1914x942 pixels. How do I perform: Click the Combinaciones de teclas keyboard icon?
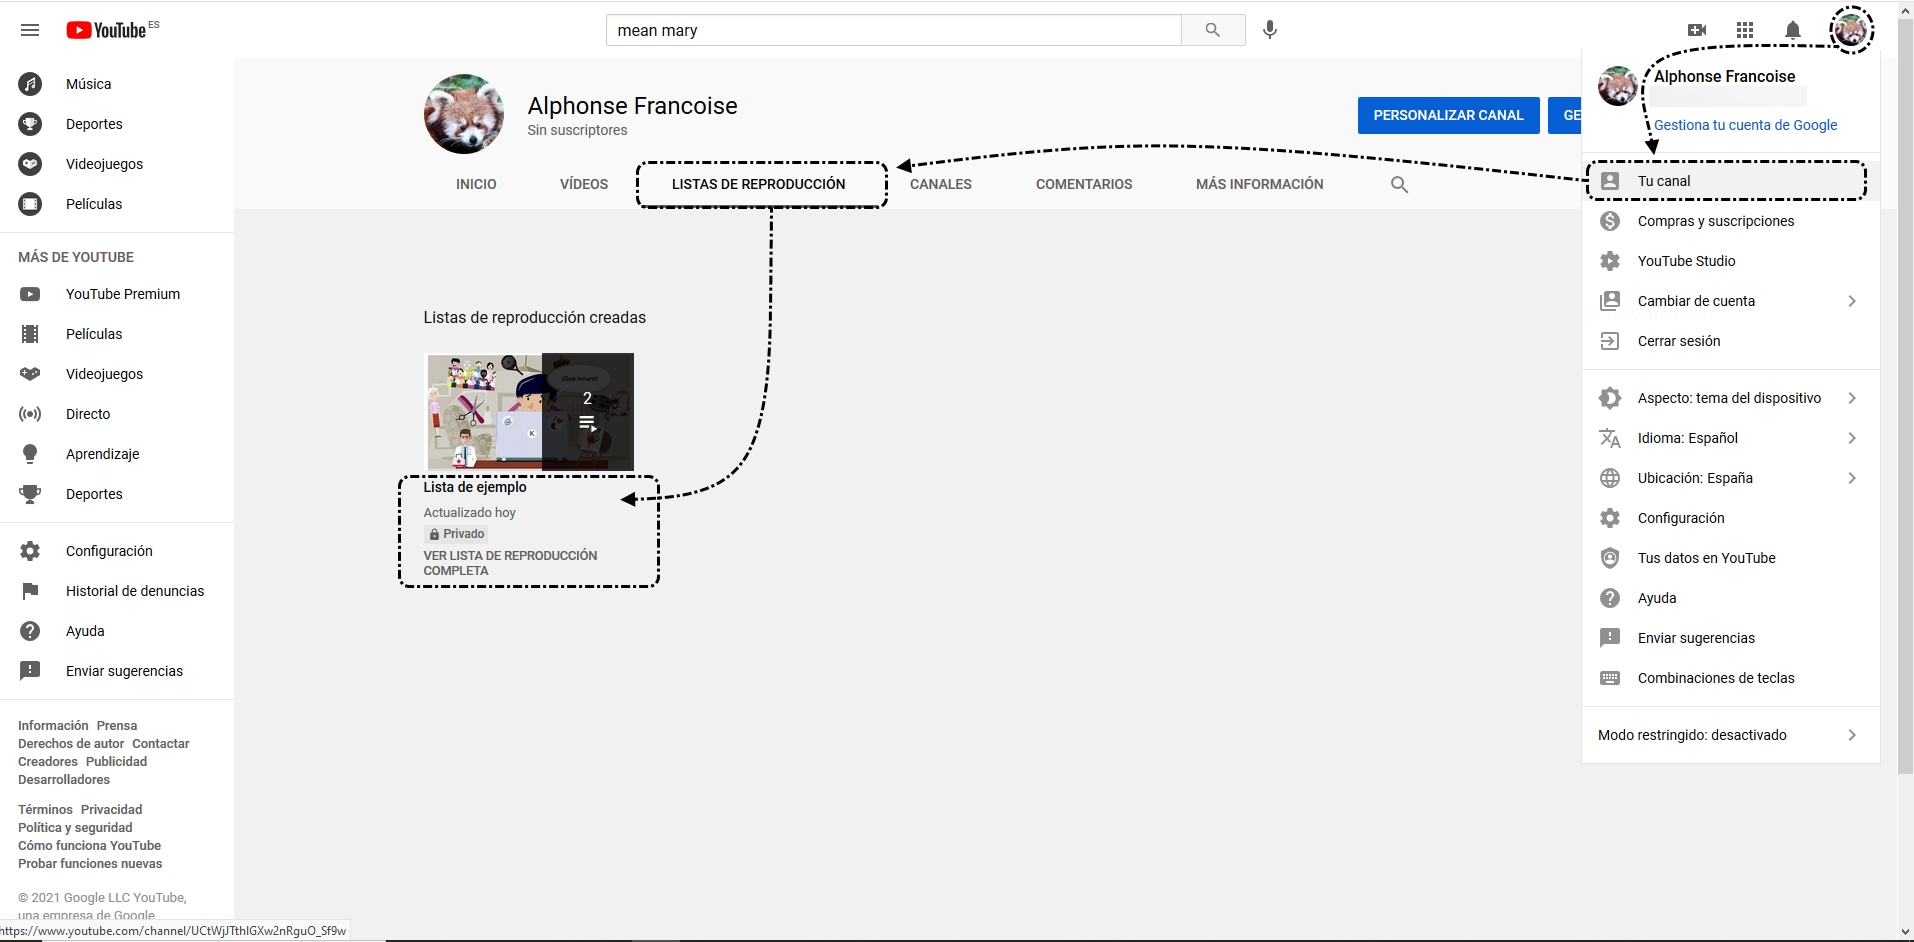coord(1610,678)
